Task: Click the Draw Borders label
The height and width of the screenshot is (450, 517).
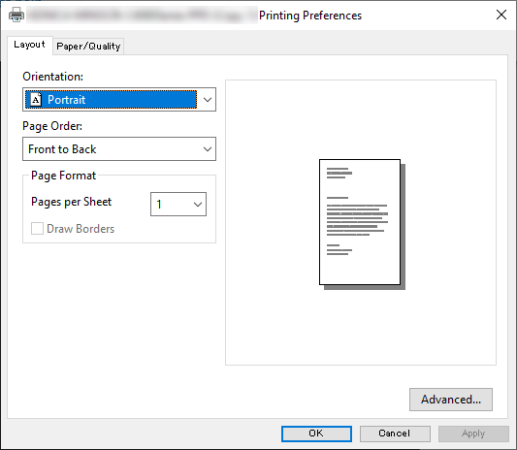Action: point(80,229)
